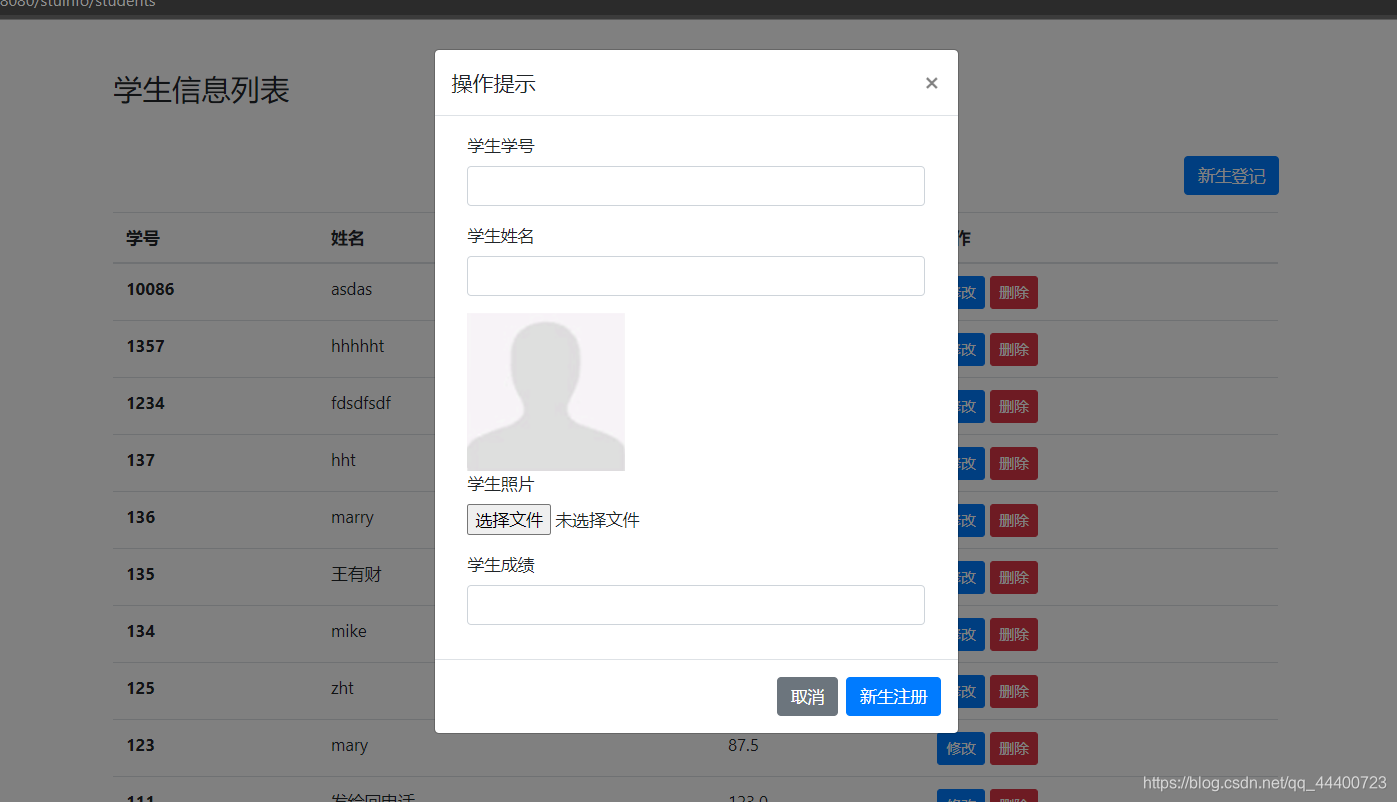Delete the student row 125
Screen dimensions: 1397x802
pos(1014,691)
